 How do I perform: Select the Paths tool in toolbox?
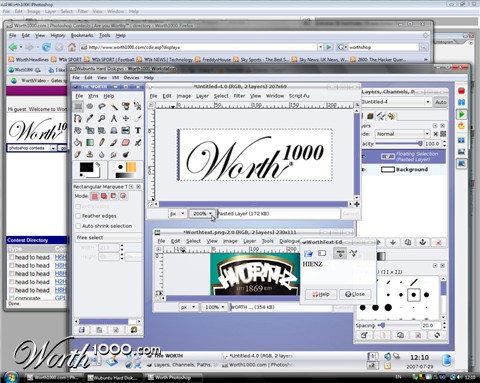[x=78, y=118]
